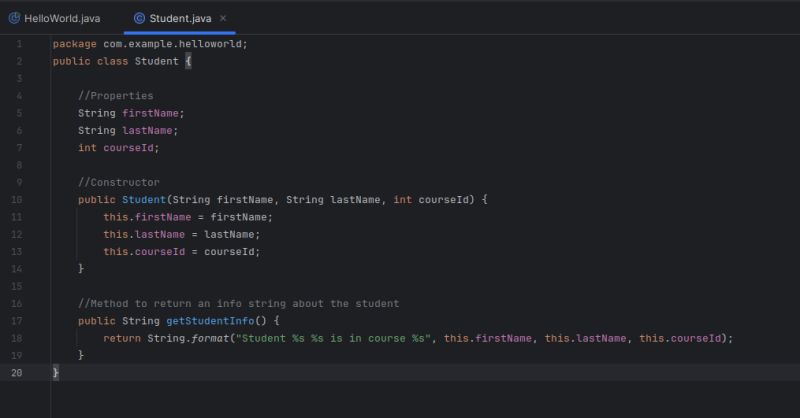800x418 pixels.
Task: Click the closing brace on line 20
Action: [x=56, y=373]
